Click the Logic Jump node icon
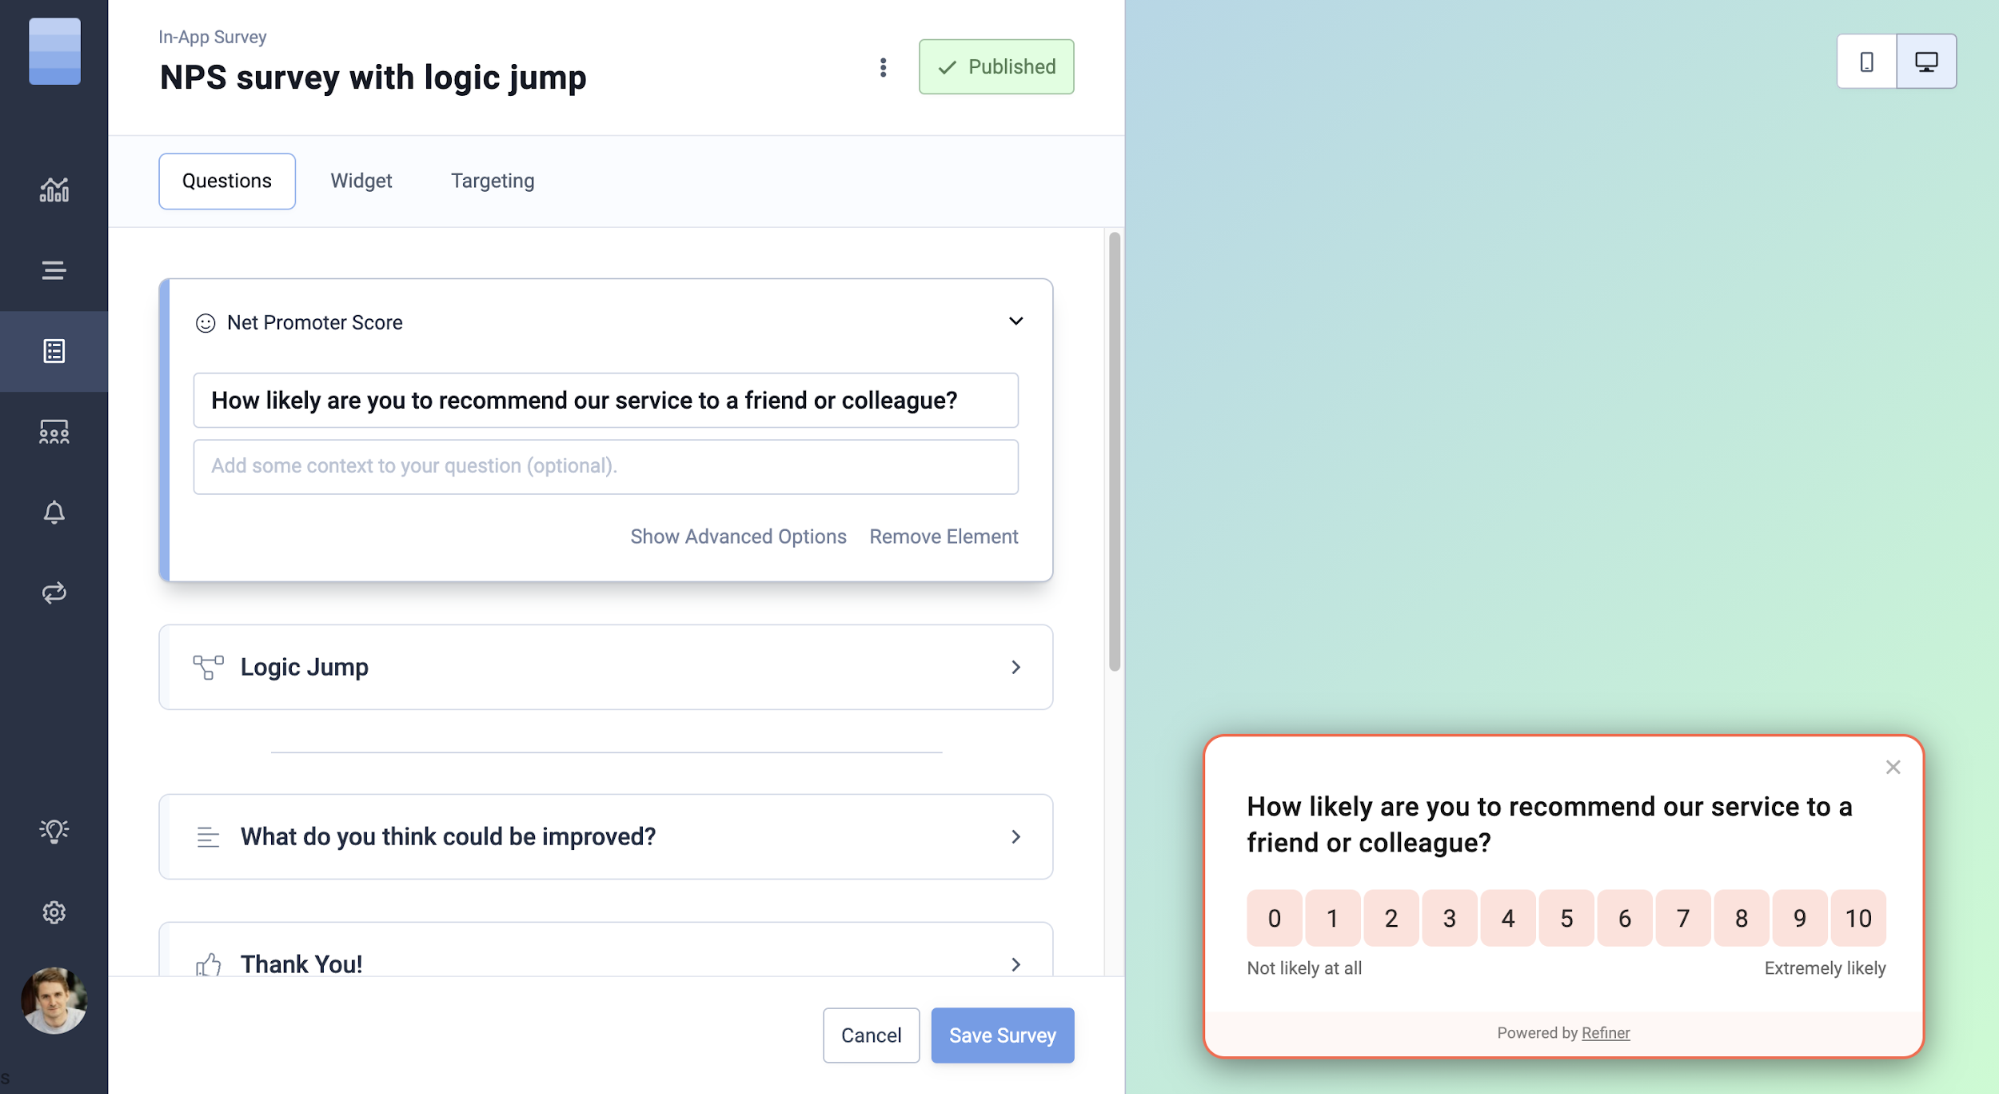 pyautogui.click(x=207, y=667)
